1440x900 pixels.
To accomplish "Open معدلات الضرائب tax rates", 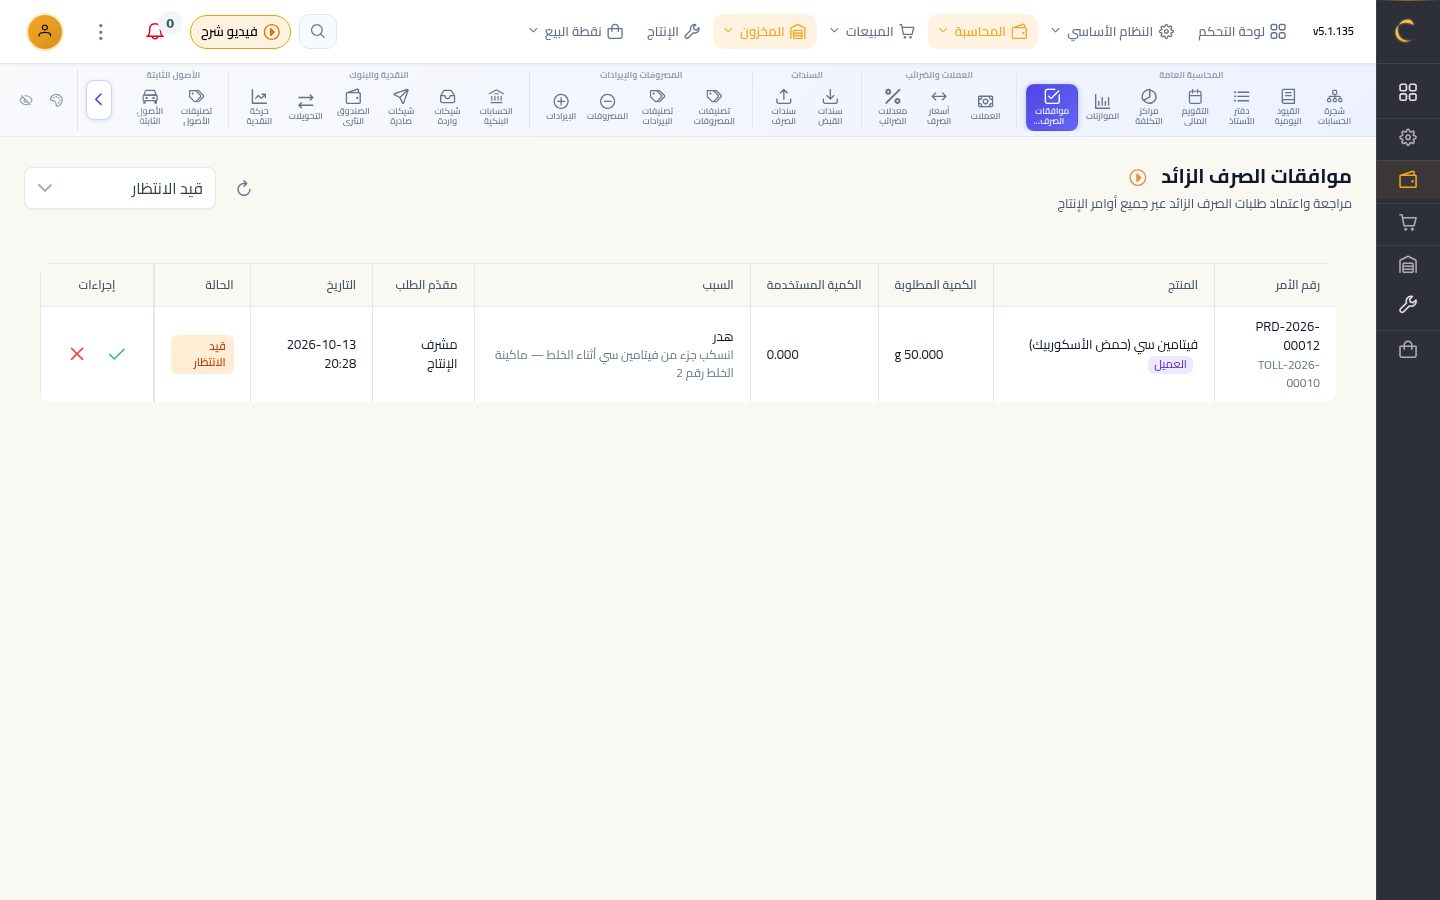I will coord(892,107).
